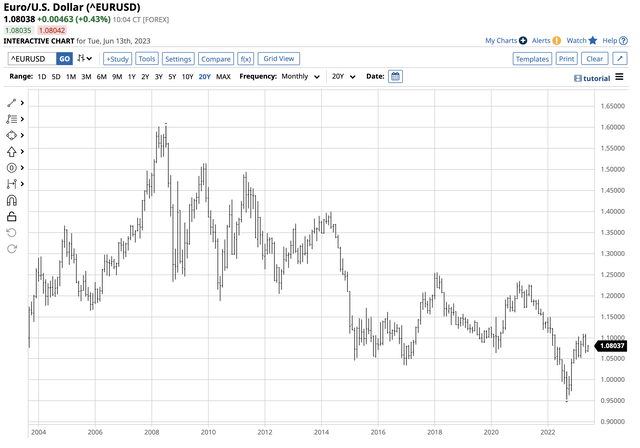This screenshot has width=640, height=448.
Task: Set range to 5Y
Action: [172, 76]
